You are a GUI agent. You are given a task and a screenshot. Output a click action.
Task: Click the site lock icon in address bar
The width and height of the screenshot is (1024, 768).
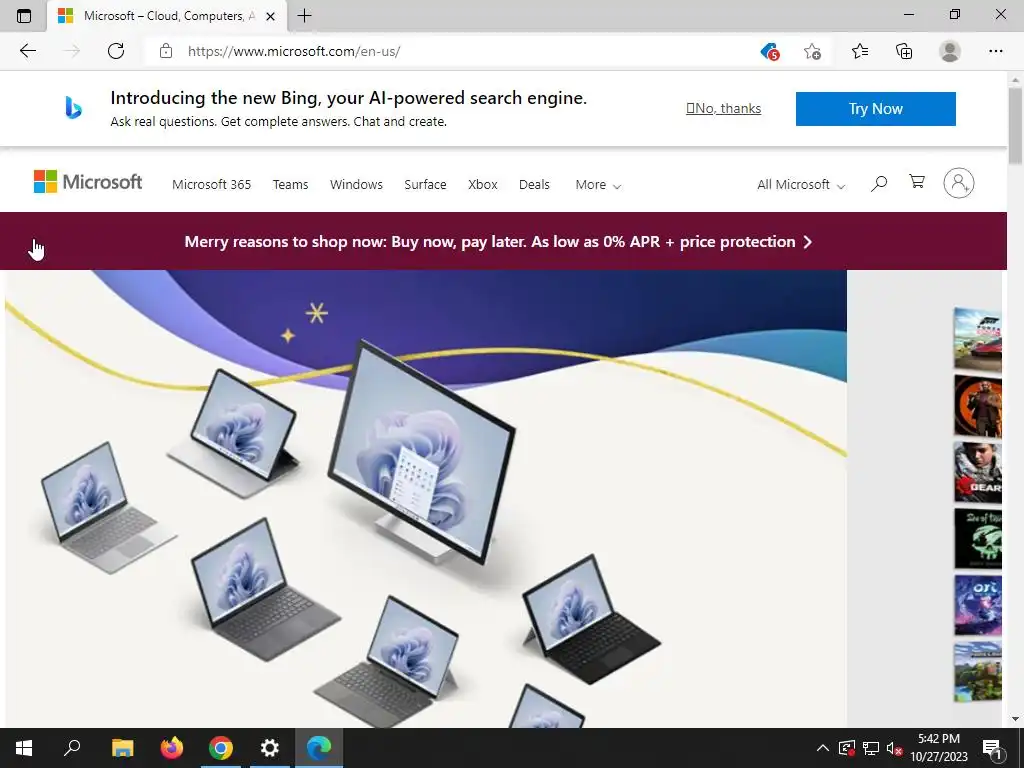click(x=166, y=51)
